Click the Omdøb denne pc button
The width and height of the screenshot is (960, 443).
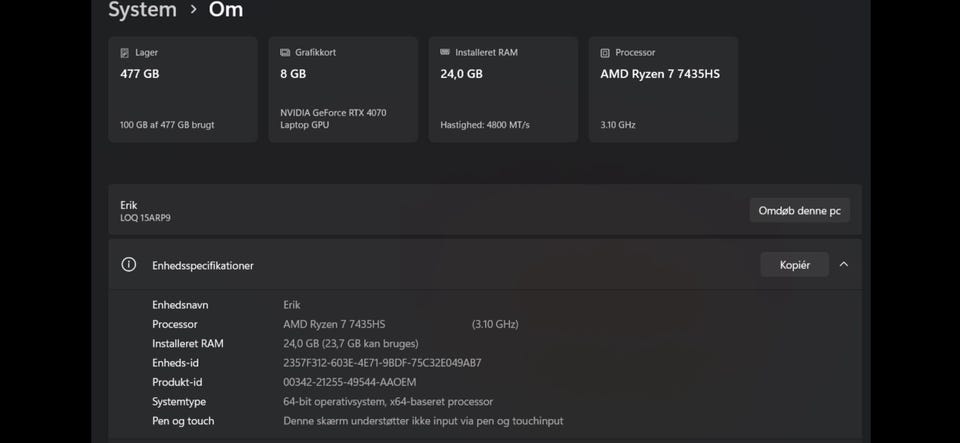point(799,210)
